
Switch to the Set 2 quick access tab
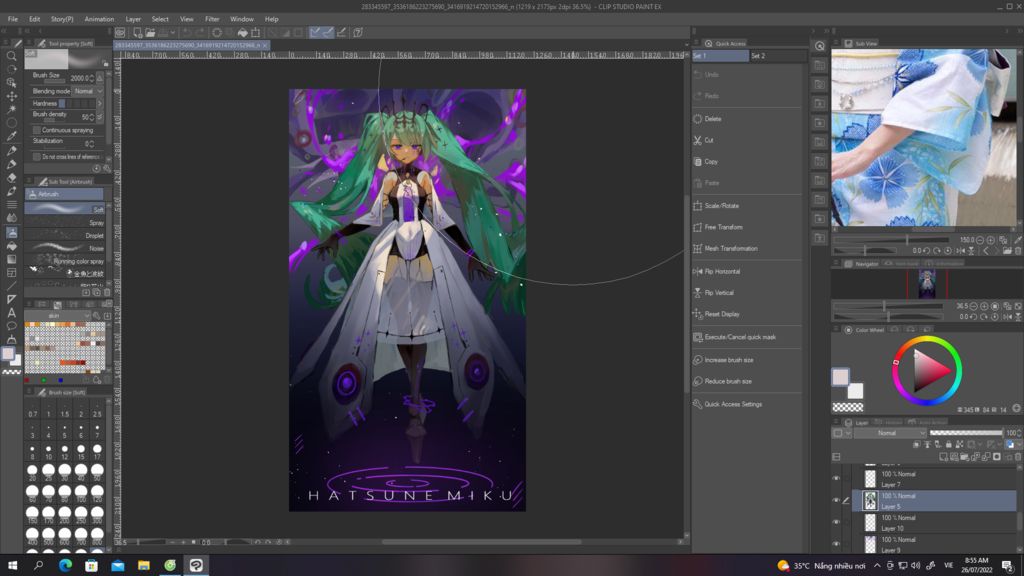click(777, 56)
